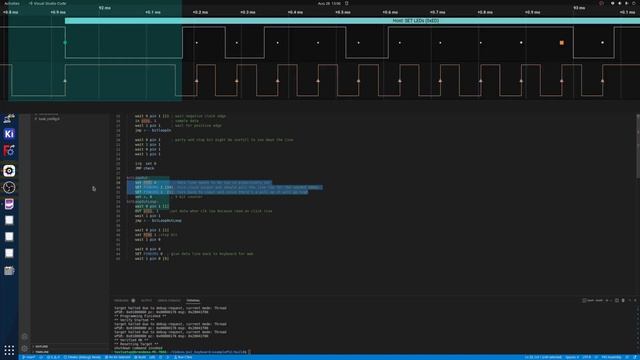The image size is (640, 360).
Task: Change CMake build variant in status bar
Action: click(x=82, y=357)
